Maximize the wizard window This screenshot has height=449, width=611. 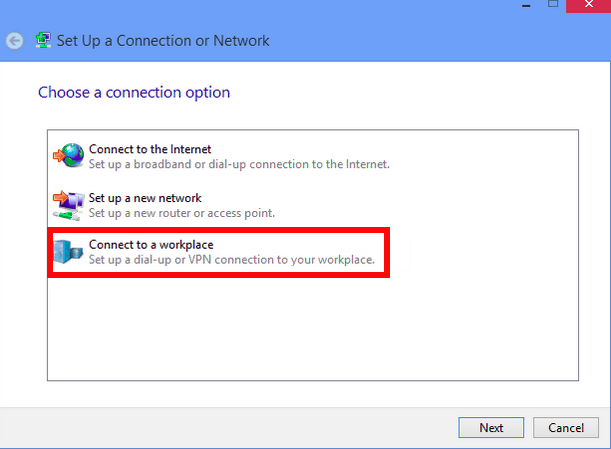(x=553, y=4)
